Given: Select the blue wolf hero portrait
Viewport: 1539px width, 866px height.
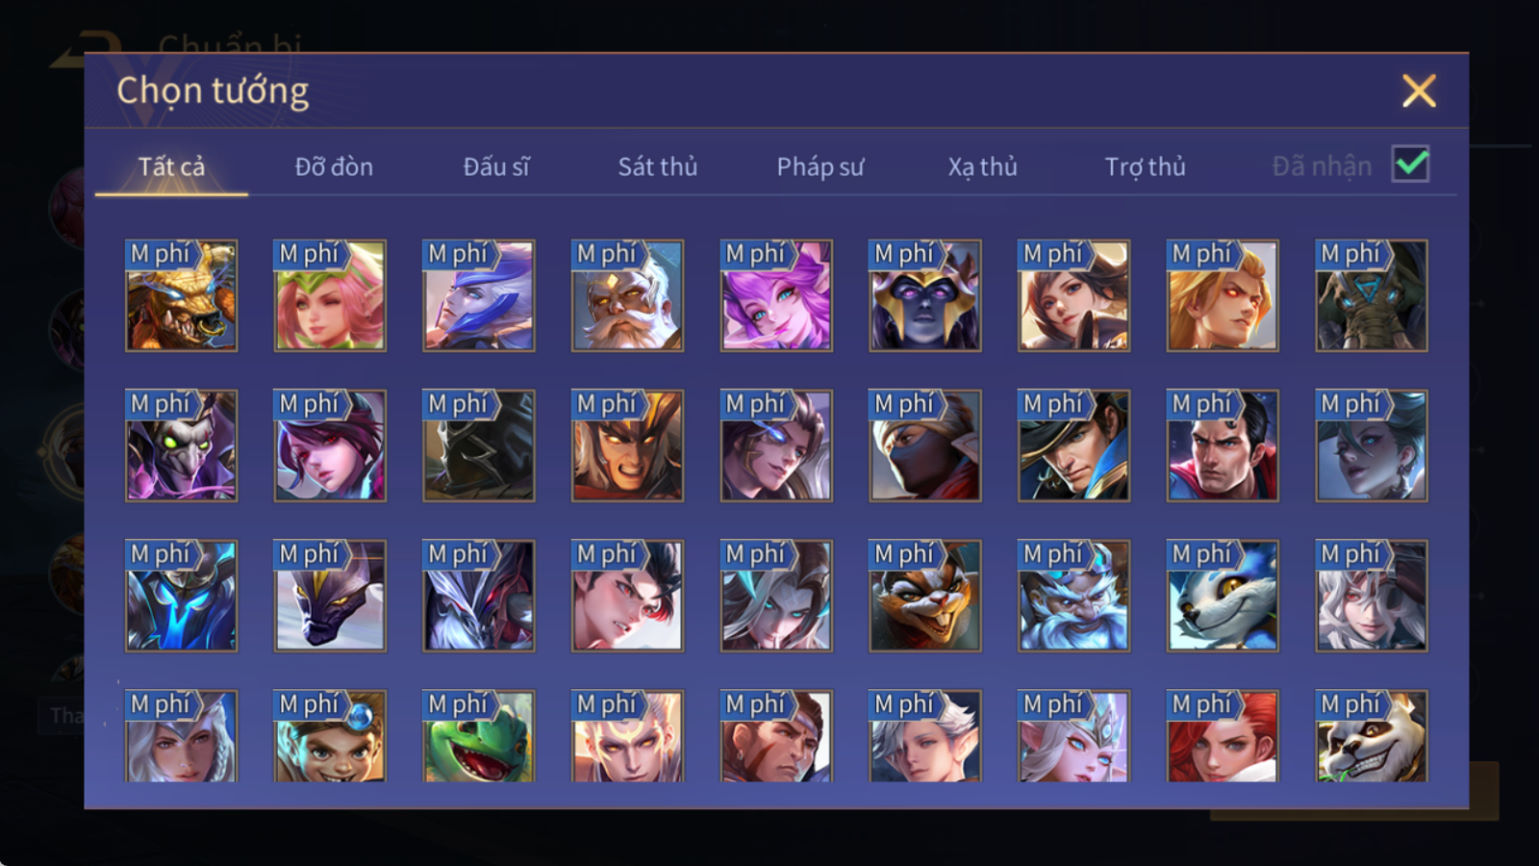Looking at the screenshot, I should (1222, 596).
